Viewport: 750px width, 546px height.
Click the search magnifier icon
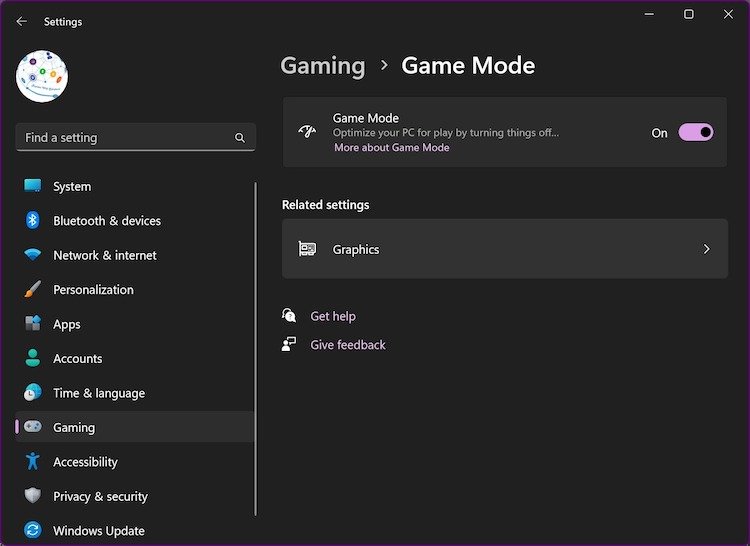[240, 138]
